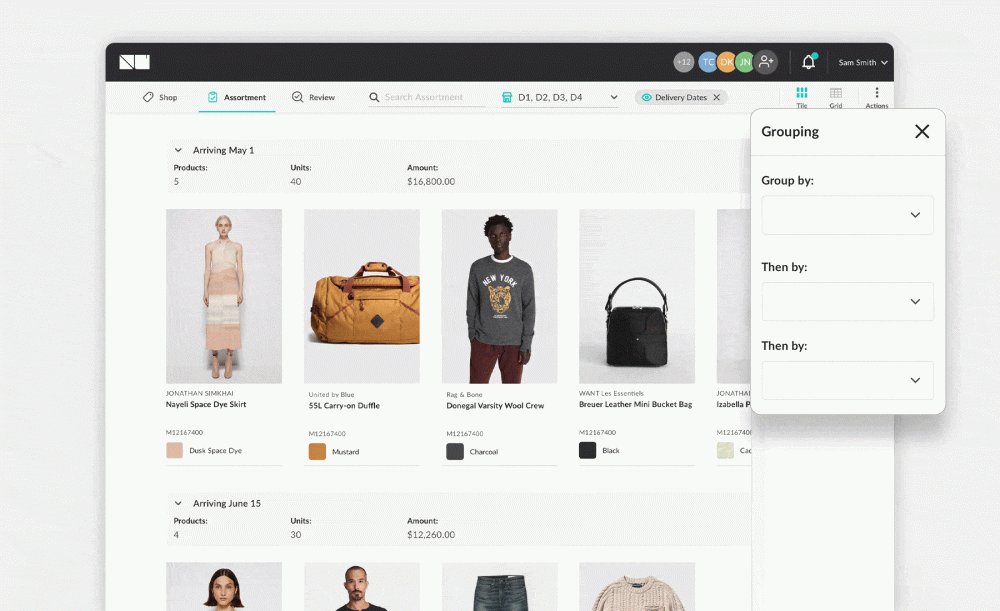The width and height of the screenshot is (1000, 611).
Task: Select the Black swatch for the bucket bag
Action: tap(587, 451)
